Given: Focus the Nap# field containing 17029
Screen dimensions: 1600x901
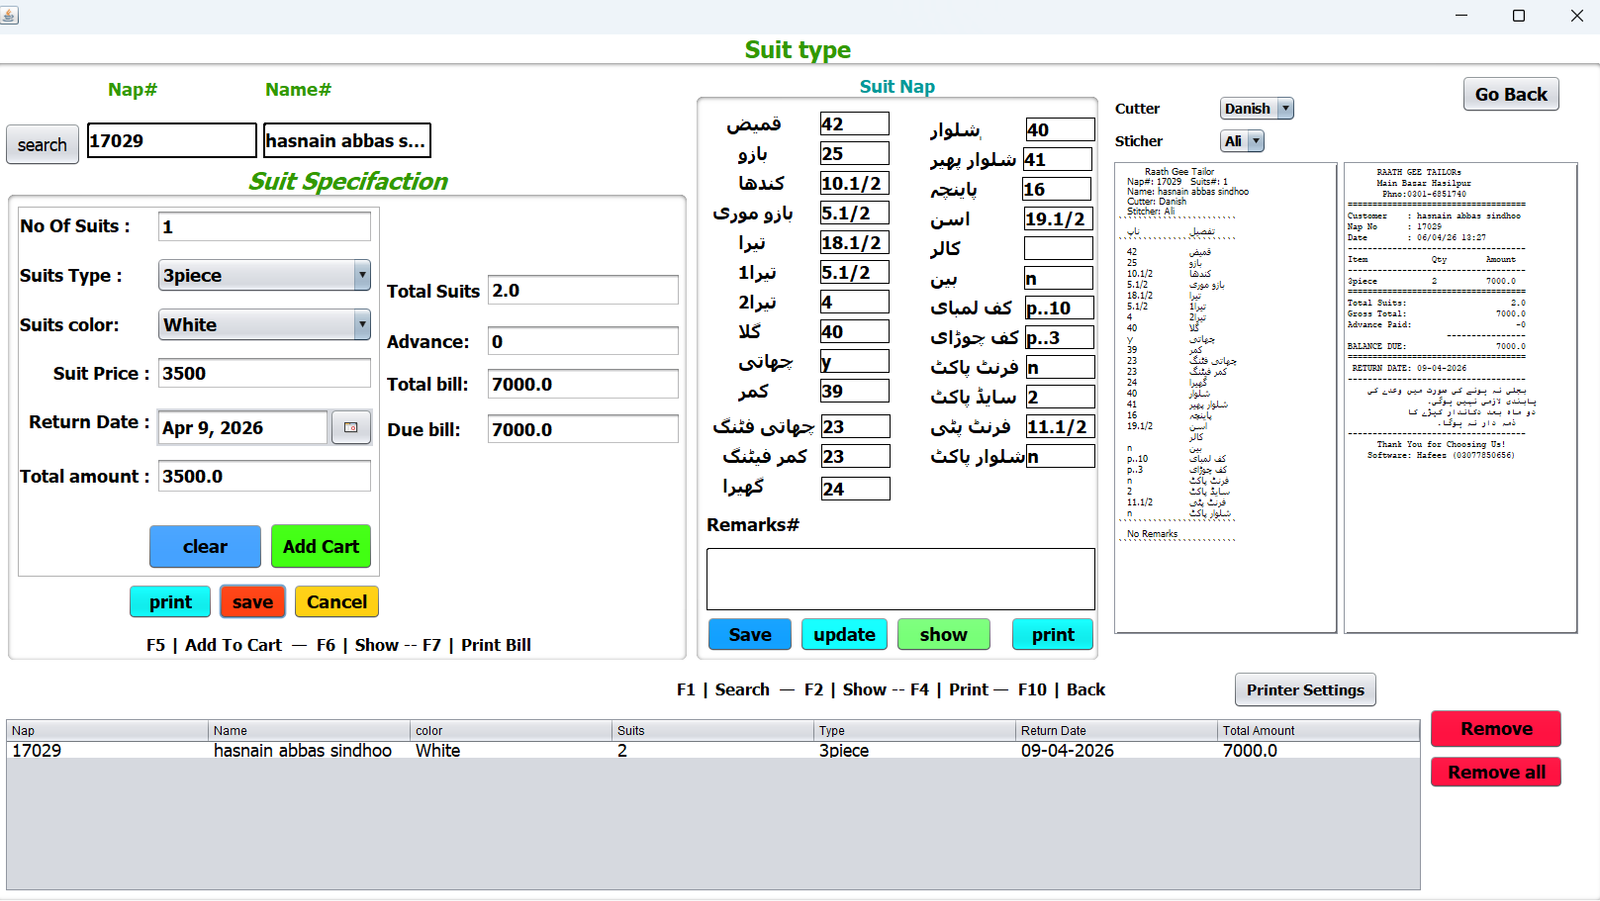Looking at the screenshot, I should point(172,141).
